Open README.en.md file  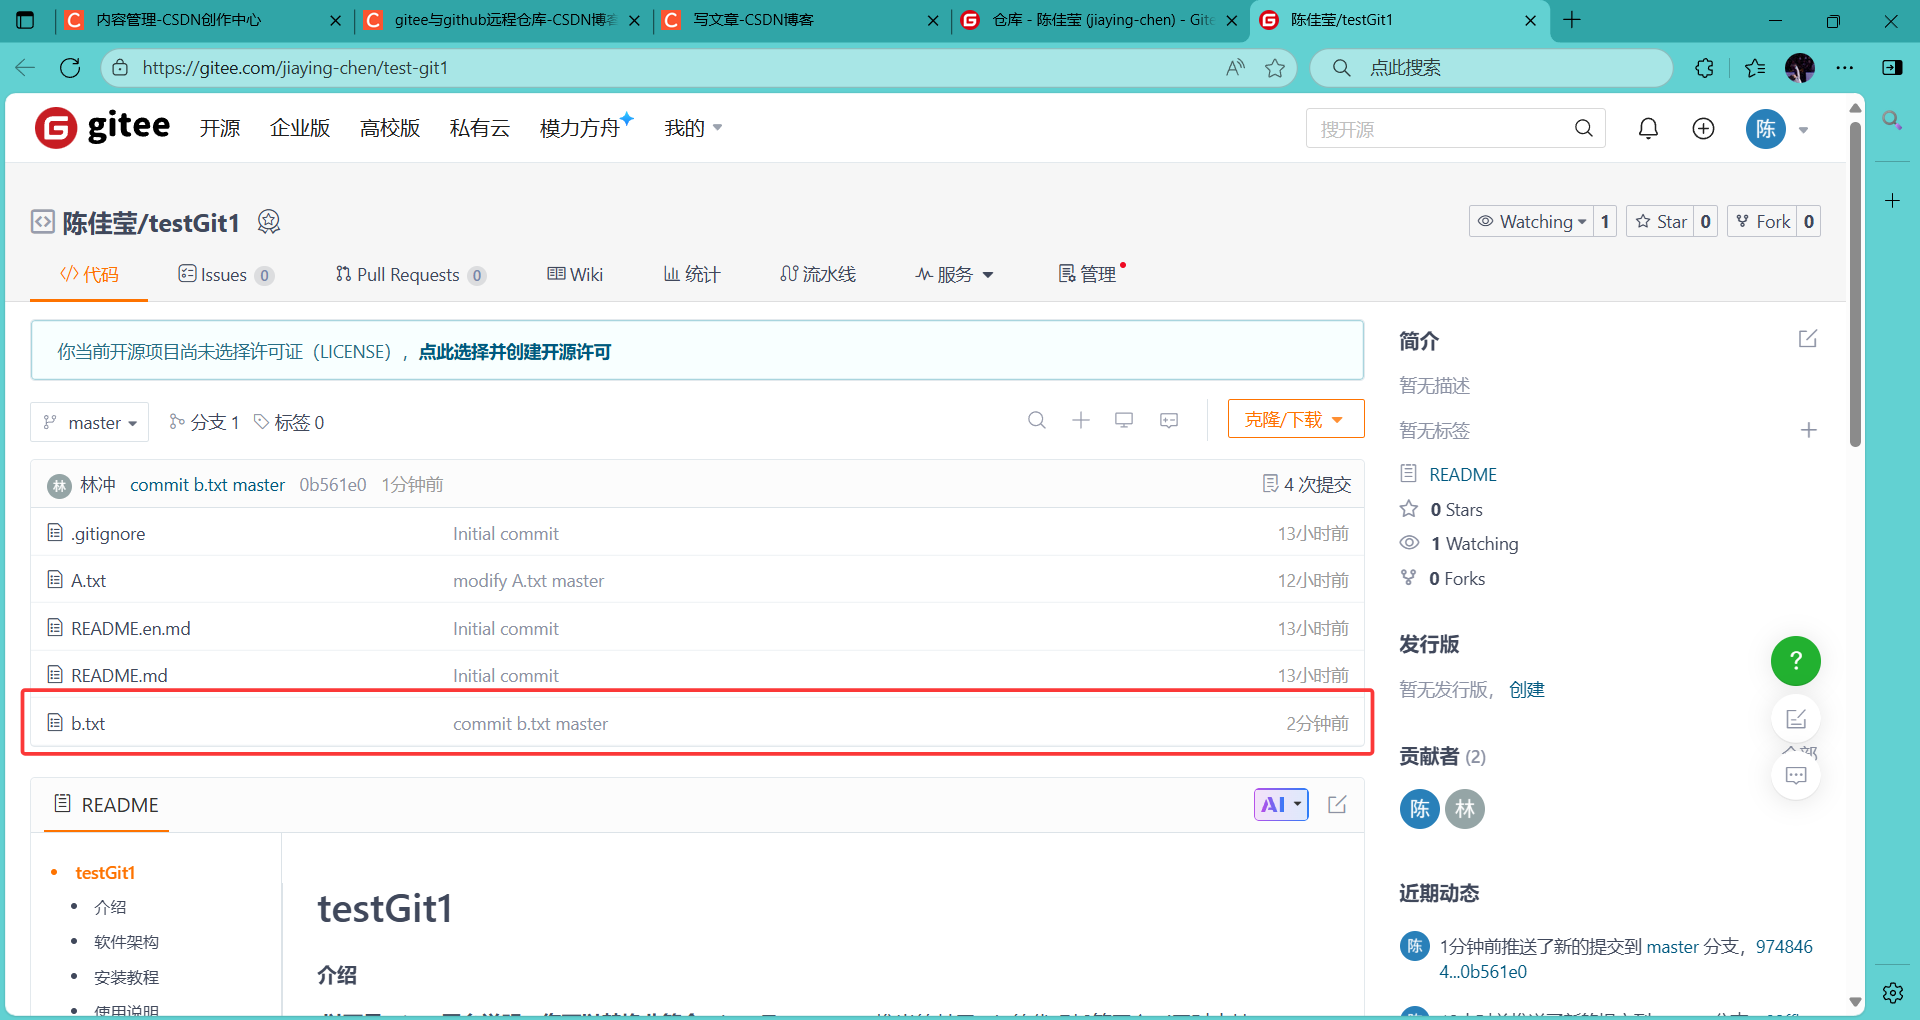[131, 628]
